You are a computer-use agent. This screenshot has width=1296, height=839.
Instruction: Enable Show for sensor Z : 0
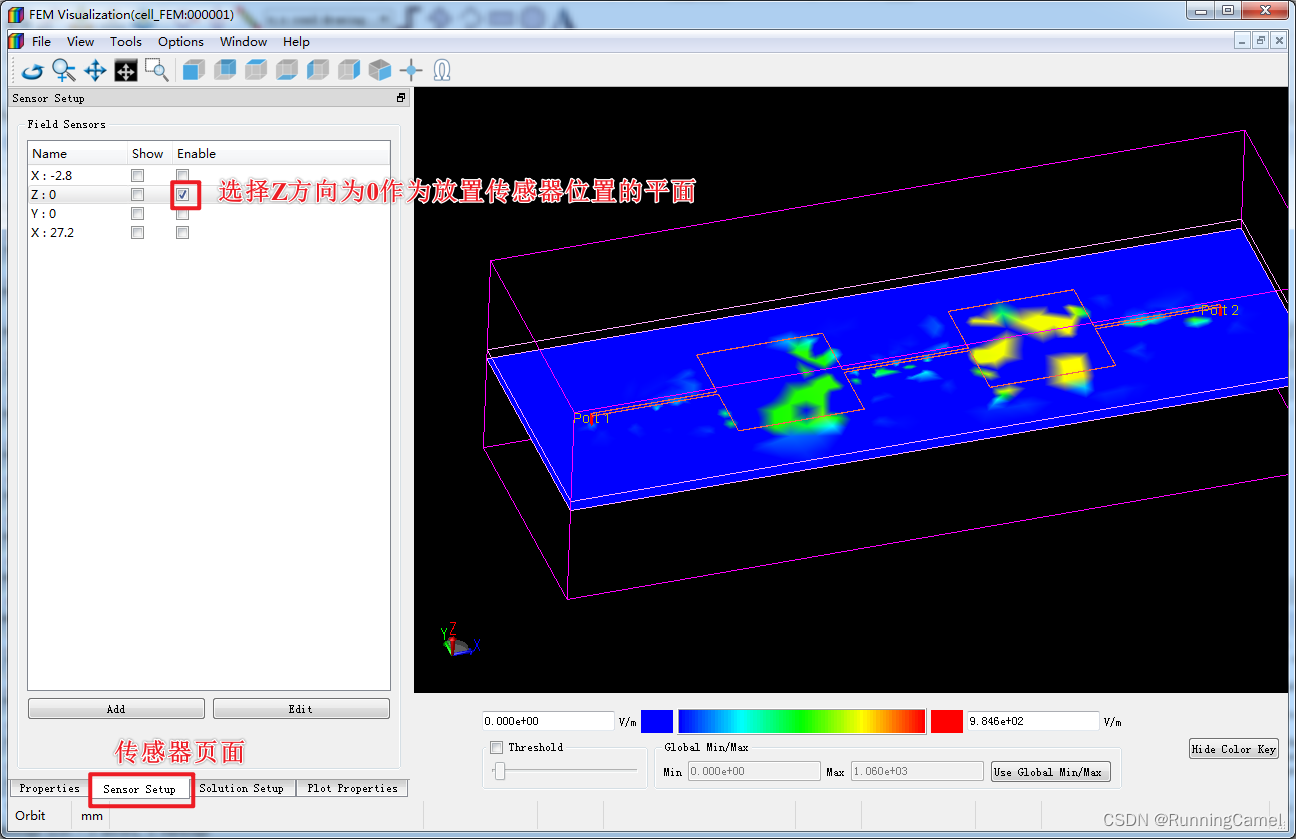pos(138,194)
